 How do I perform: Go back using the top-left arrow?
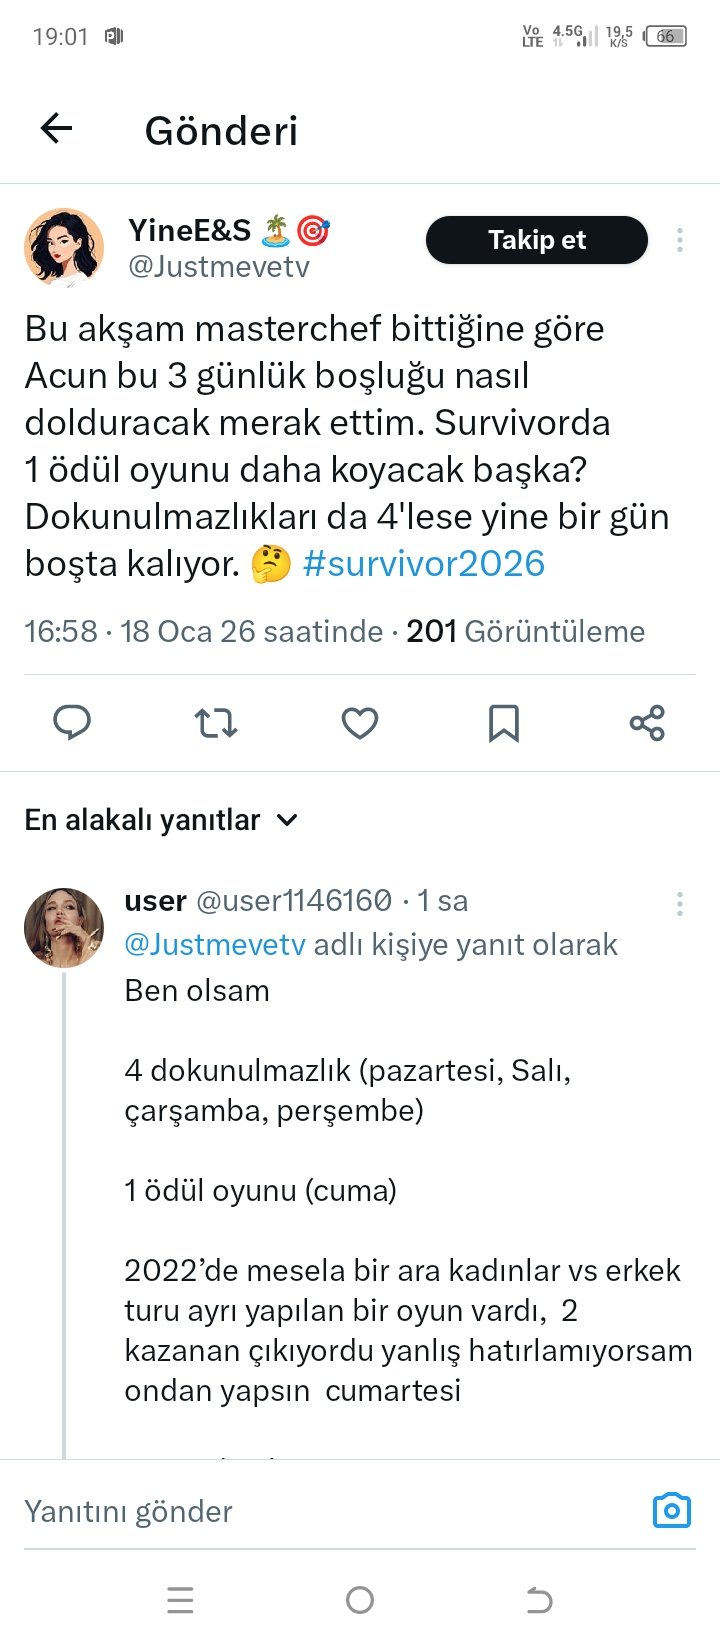coord(56,128)
